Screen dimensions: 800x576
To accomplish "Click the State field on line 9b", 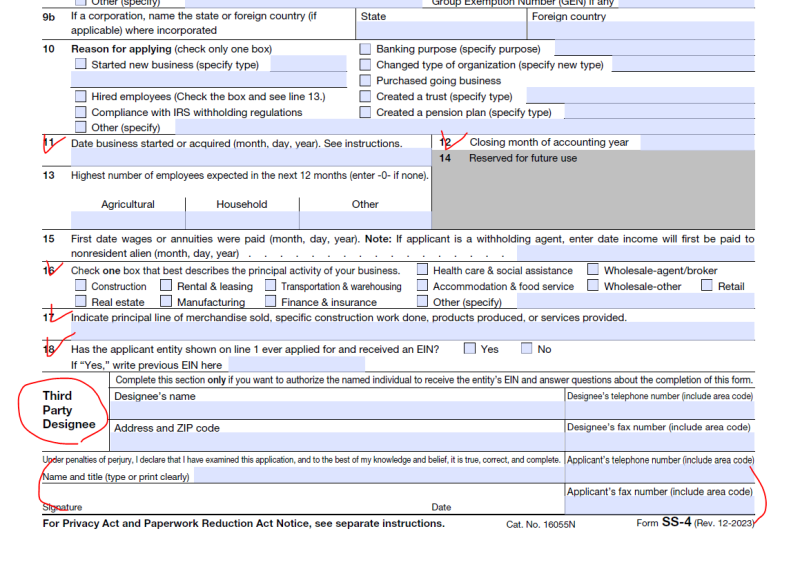I will pyautogui.click(x=441, y=31).
